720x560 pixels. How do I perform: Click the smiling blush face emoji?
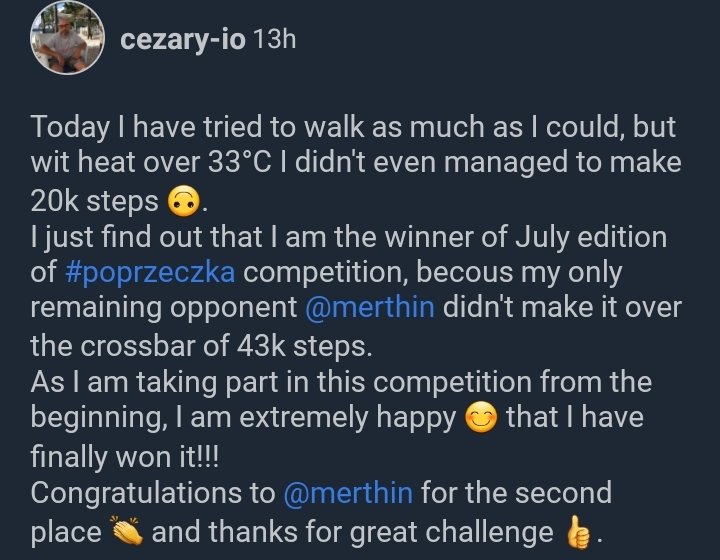pyautogui.click(x=481, y=418)
